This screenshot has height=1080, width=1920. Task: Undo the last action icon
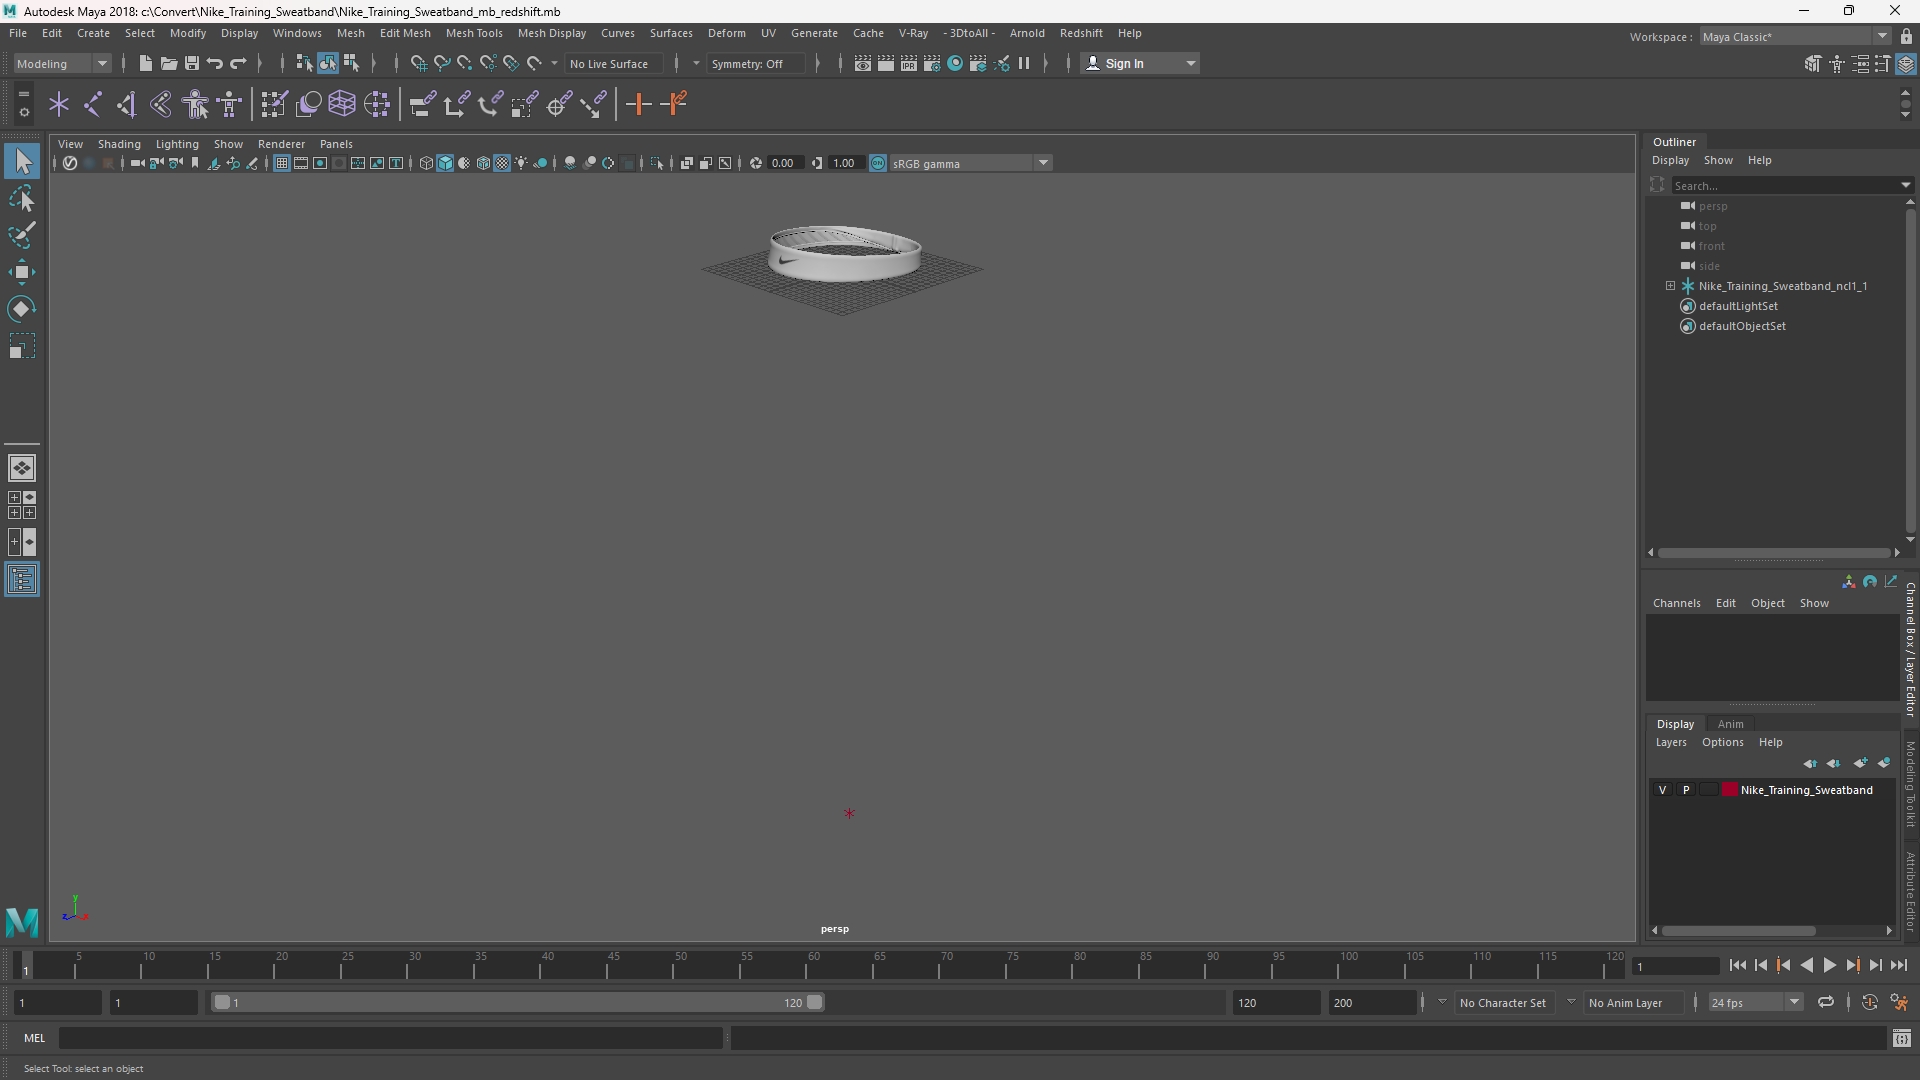[x=215, y=63]
